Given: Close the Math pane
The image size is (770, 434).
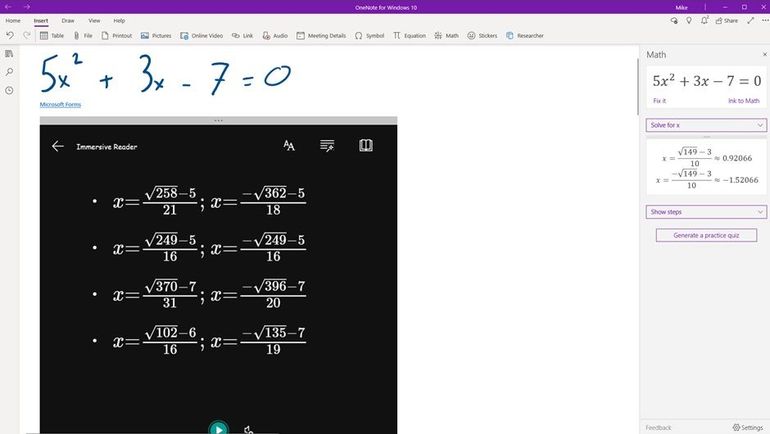Looking at the screenshot, I should pyautogui.click(x=765, y=54).
